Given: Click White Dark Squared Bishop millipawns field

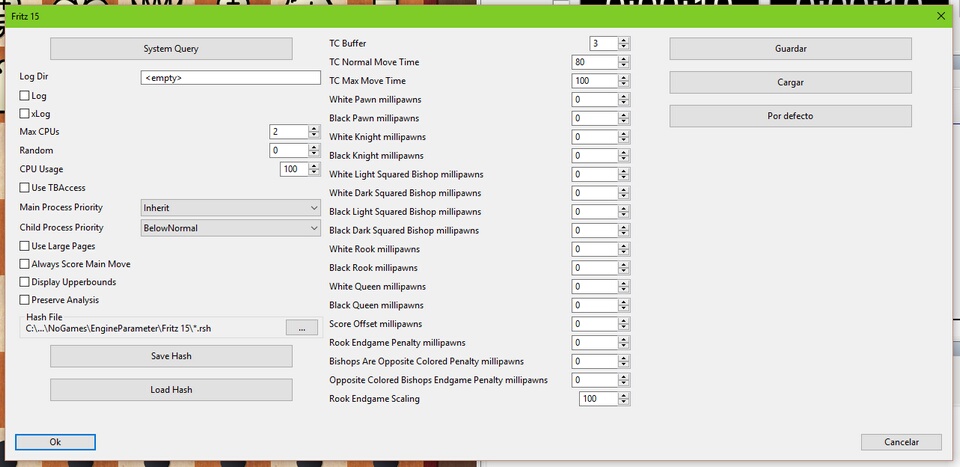Looking at the screenshot, I should click(x=594, y=193).
